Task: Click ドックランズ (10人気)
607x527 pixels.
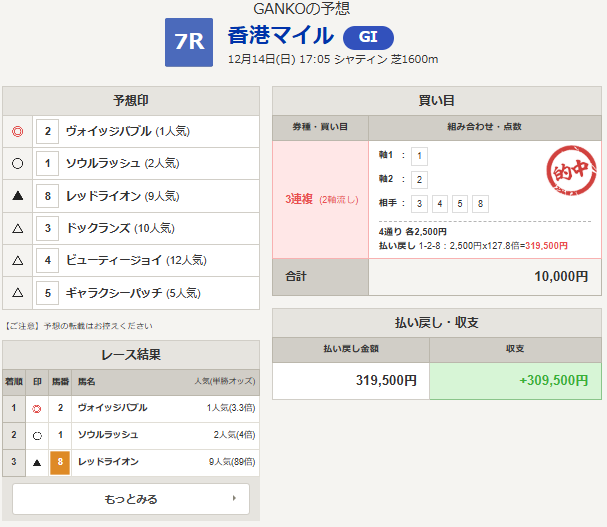Action: point(120,228)
